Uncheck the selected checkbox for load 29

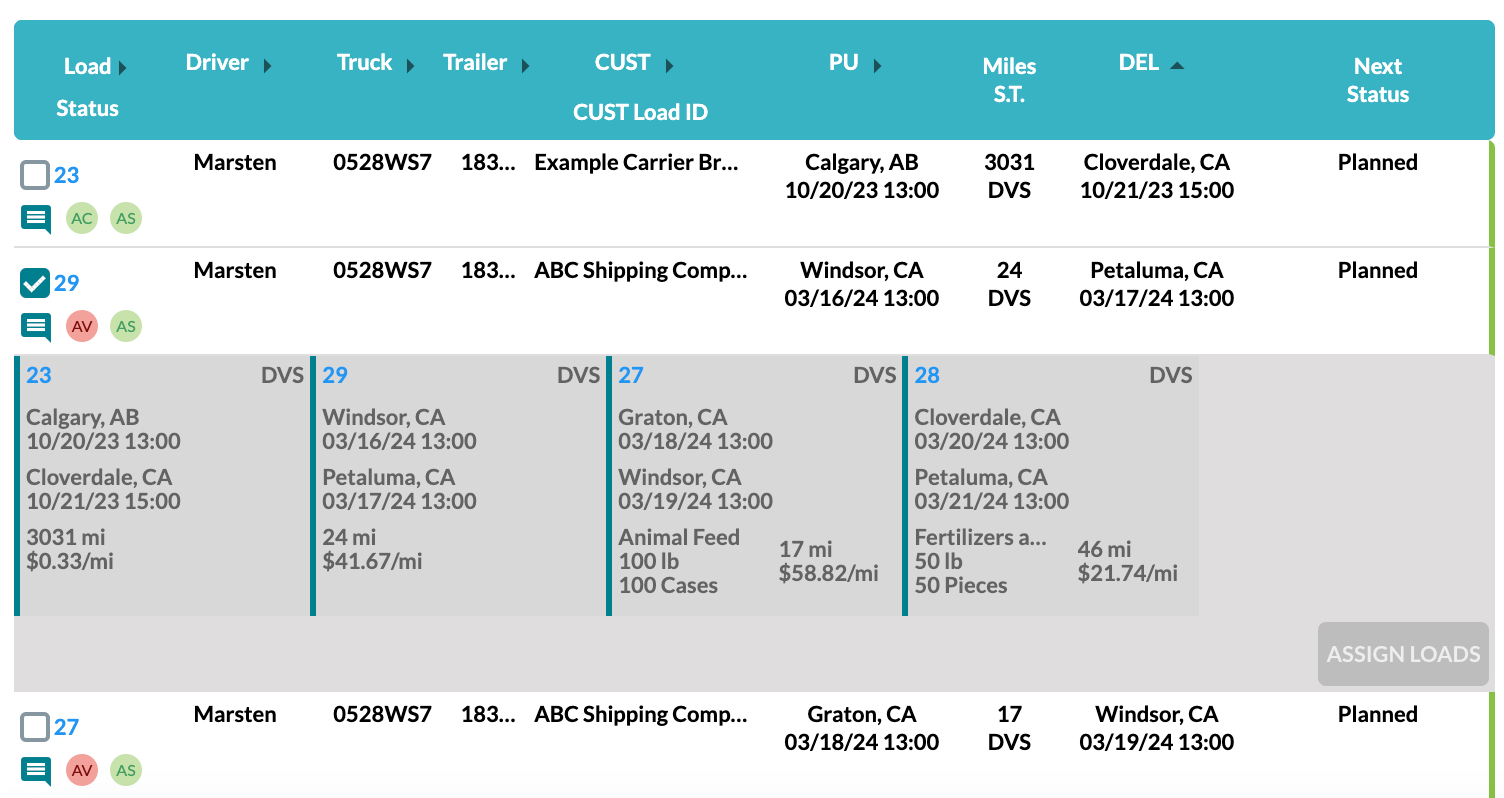(33, 282)
